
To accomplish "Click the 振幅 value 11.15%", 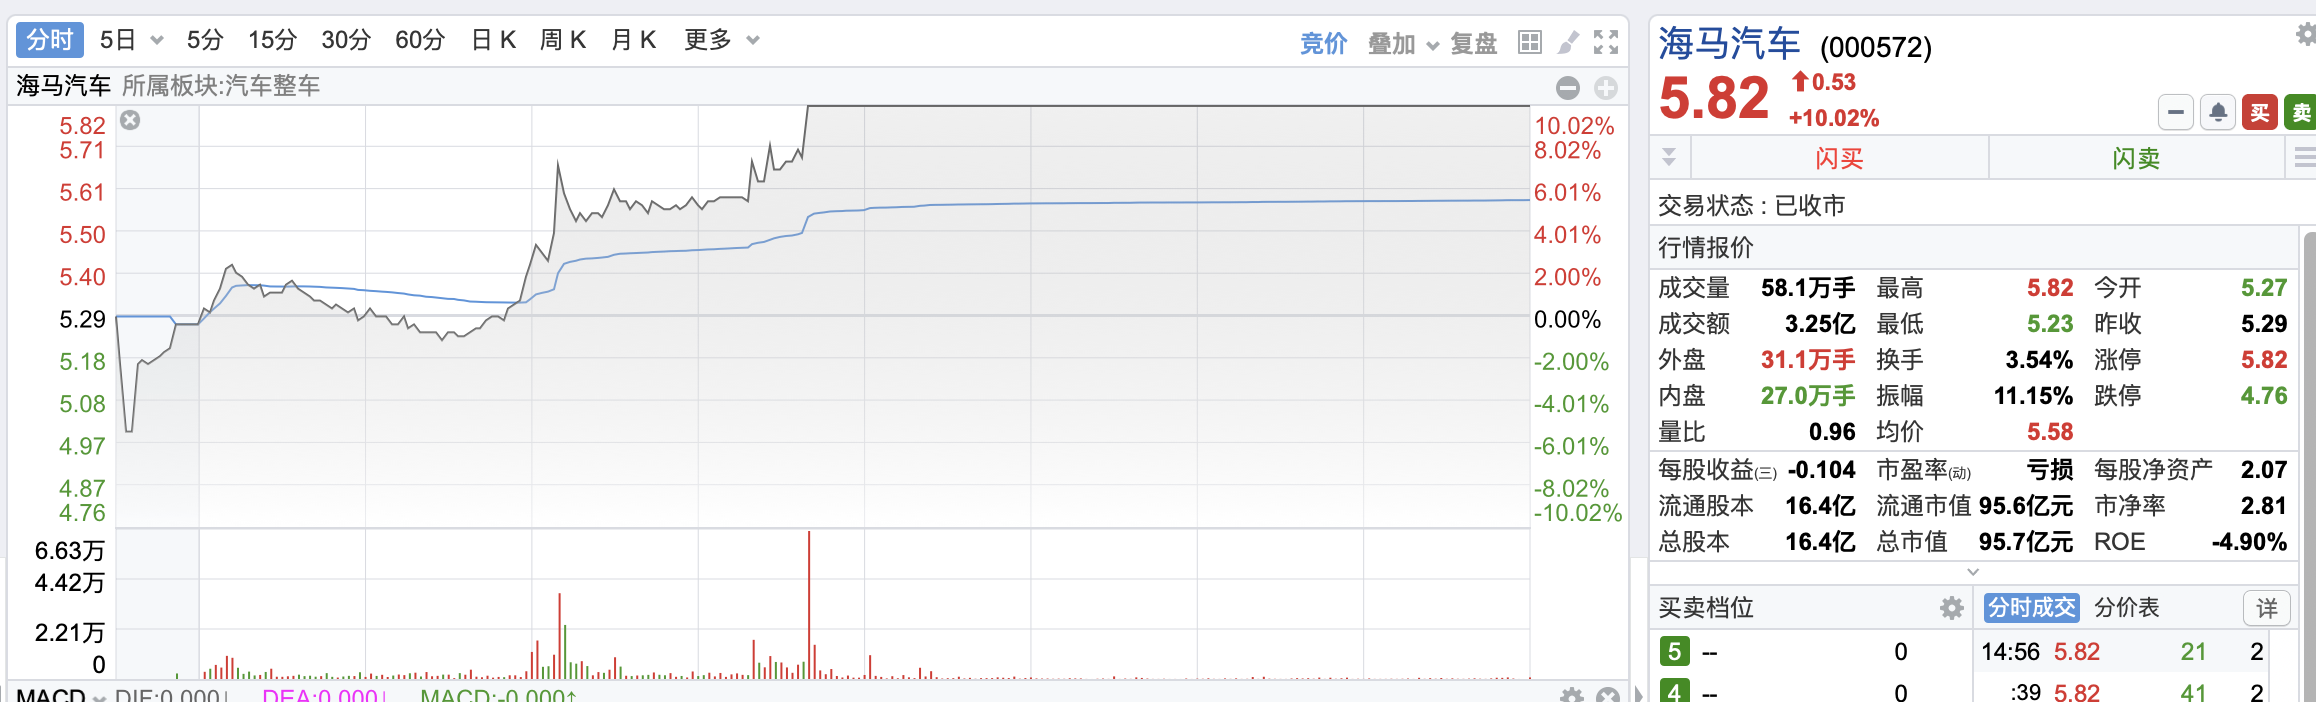I will (2033, 396).
